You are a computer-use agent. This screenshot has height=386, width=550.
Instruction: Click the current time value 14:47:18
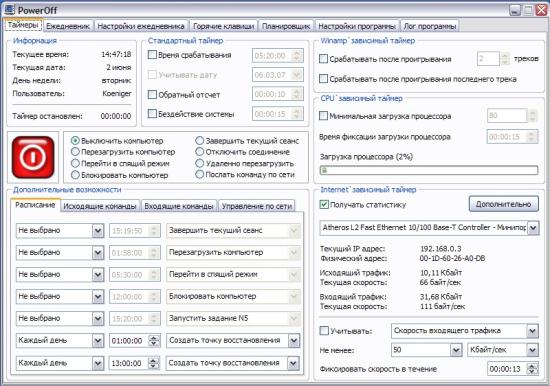(116, 54)
